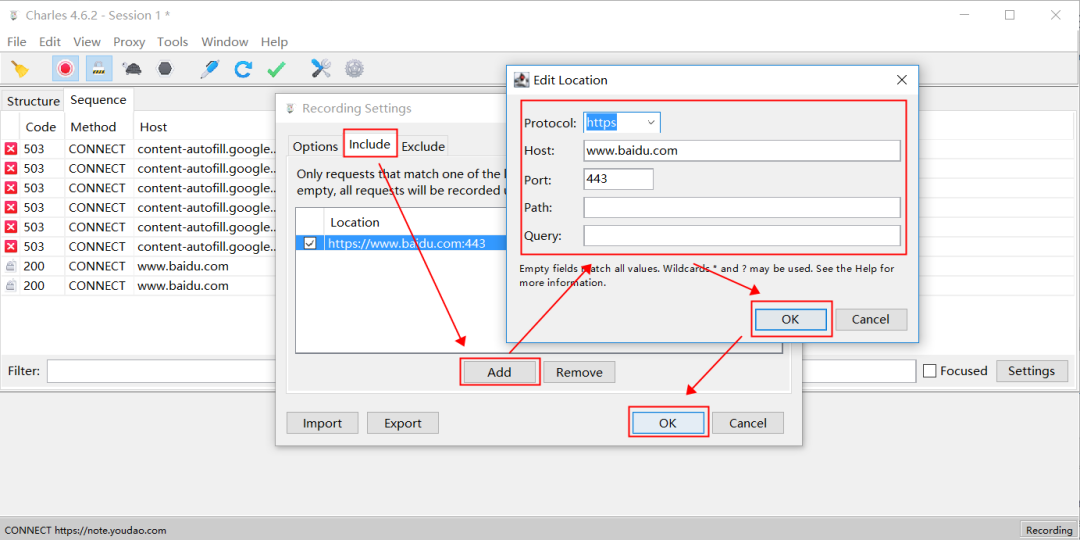
Task: Select the first www.baidu.com host entry
Action: pos(183,267)
